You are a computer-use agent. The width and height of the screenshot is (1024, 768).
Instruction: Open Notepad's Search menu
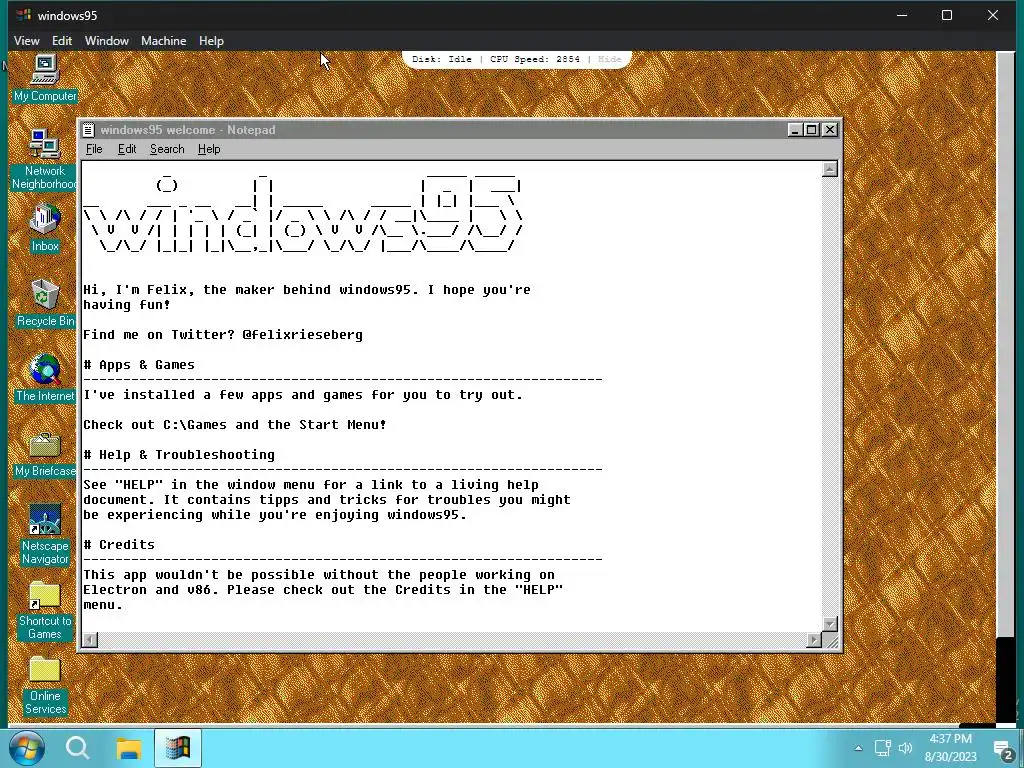pos(167,149)
